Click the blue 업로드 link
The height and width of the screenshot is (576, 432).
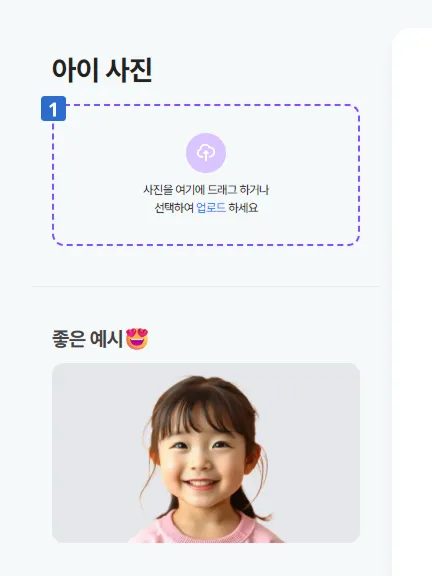[211, 208]
